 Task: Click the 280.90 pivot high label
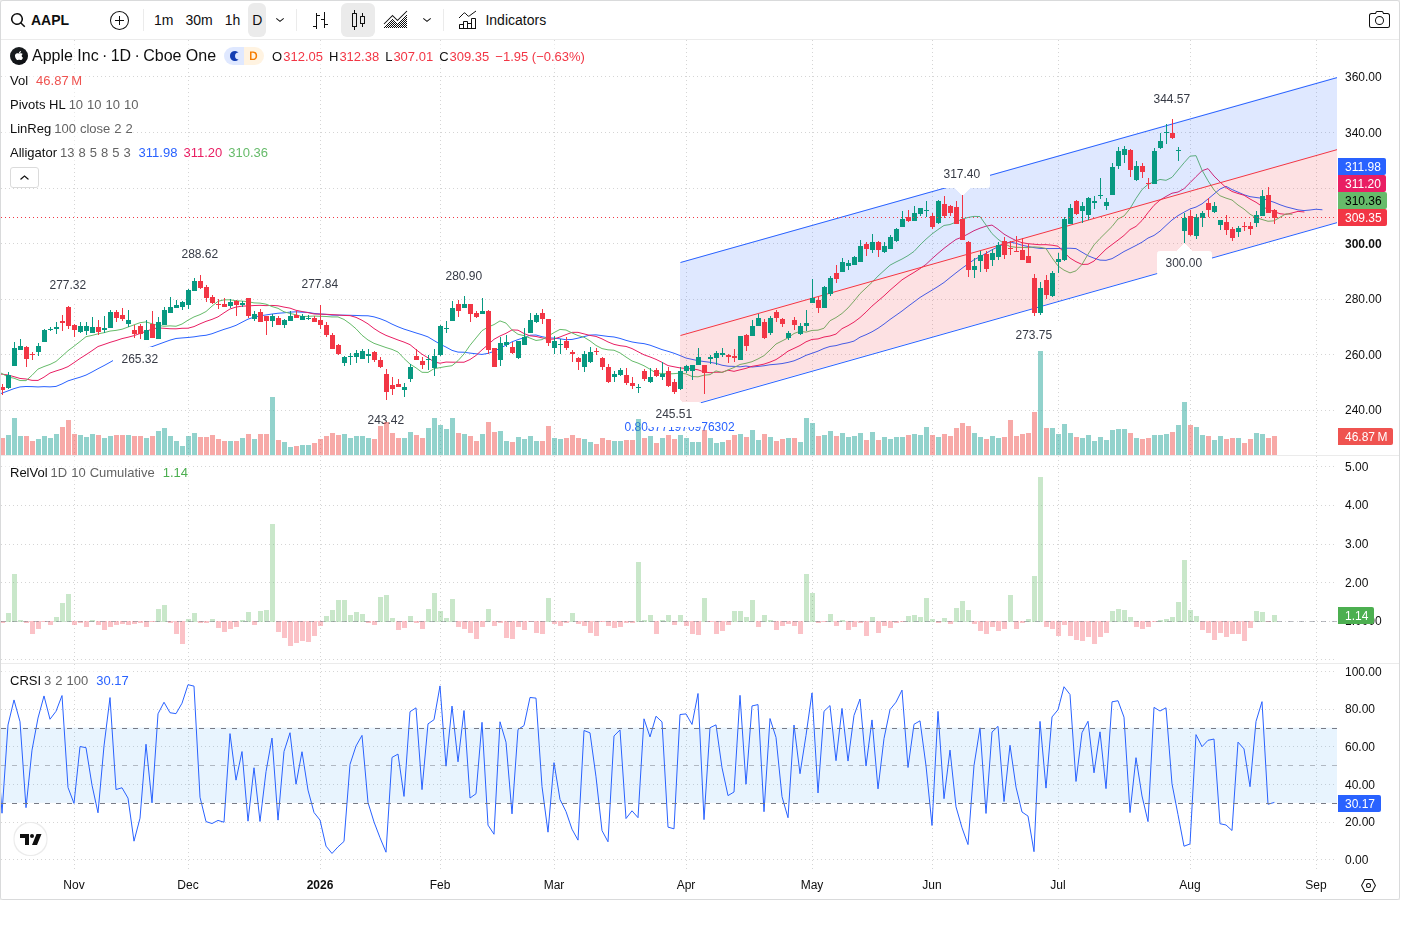[x=463, y=276]
